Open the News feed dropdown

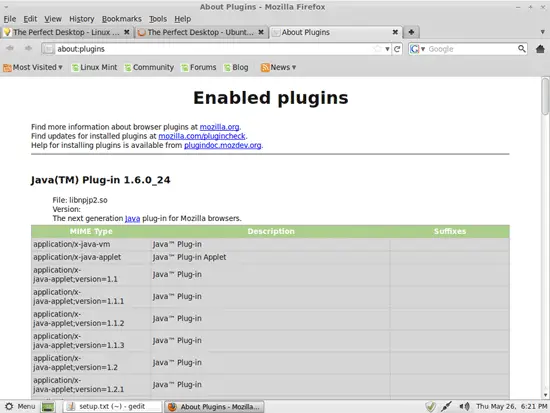279,67
